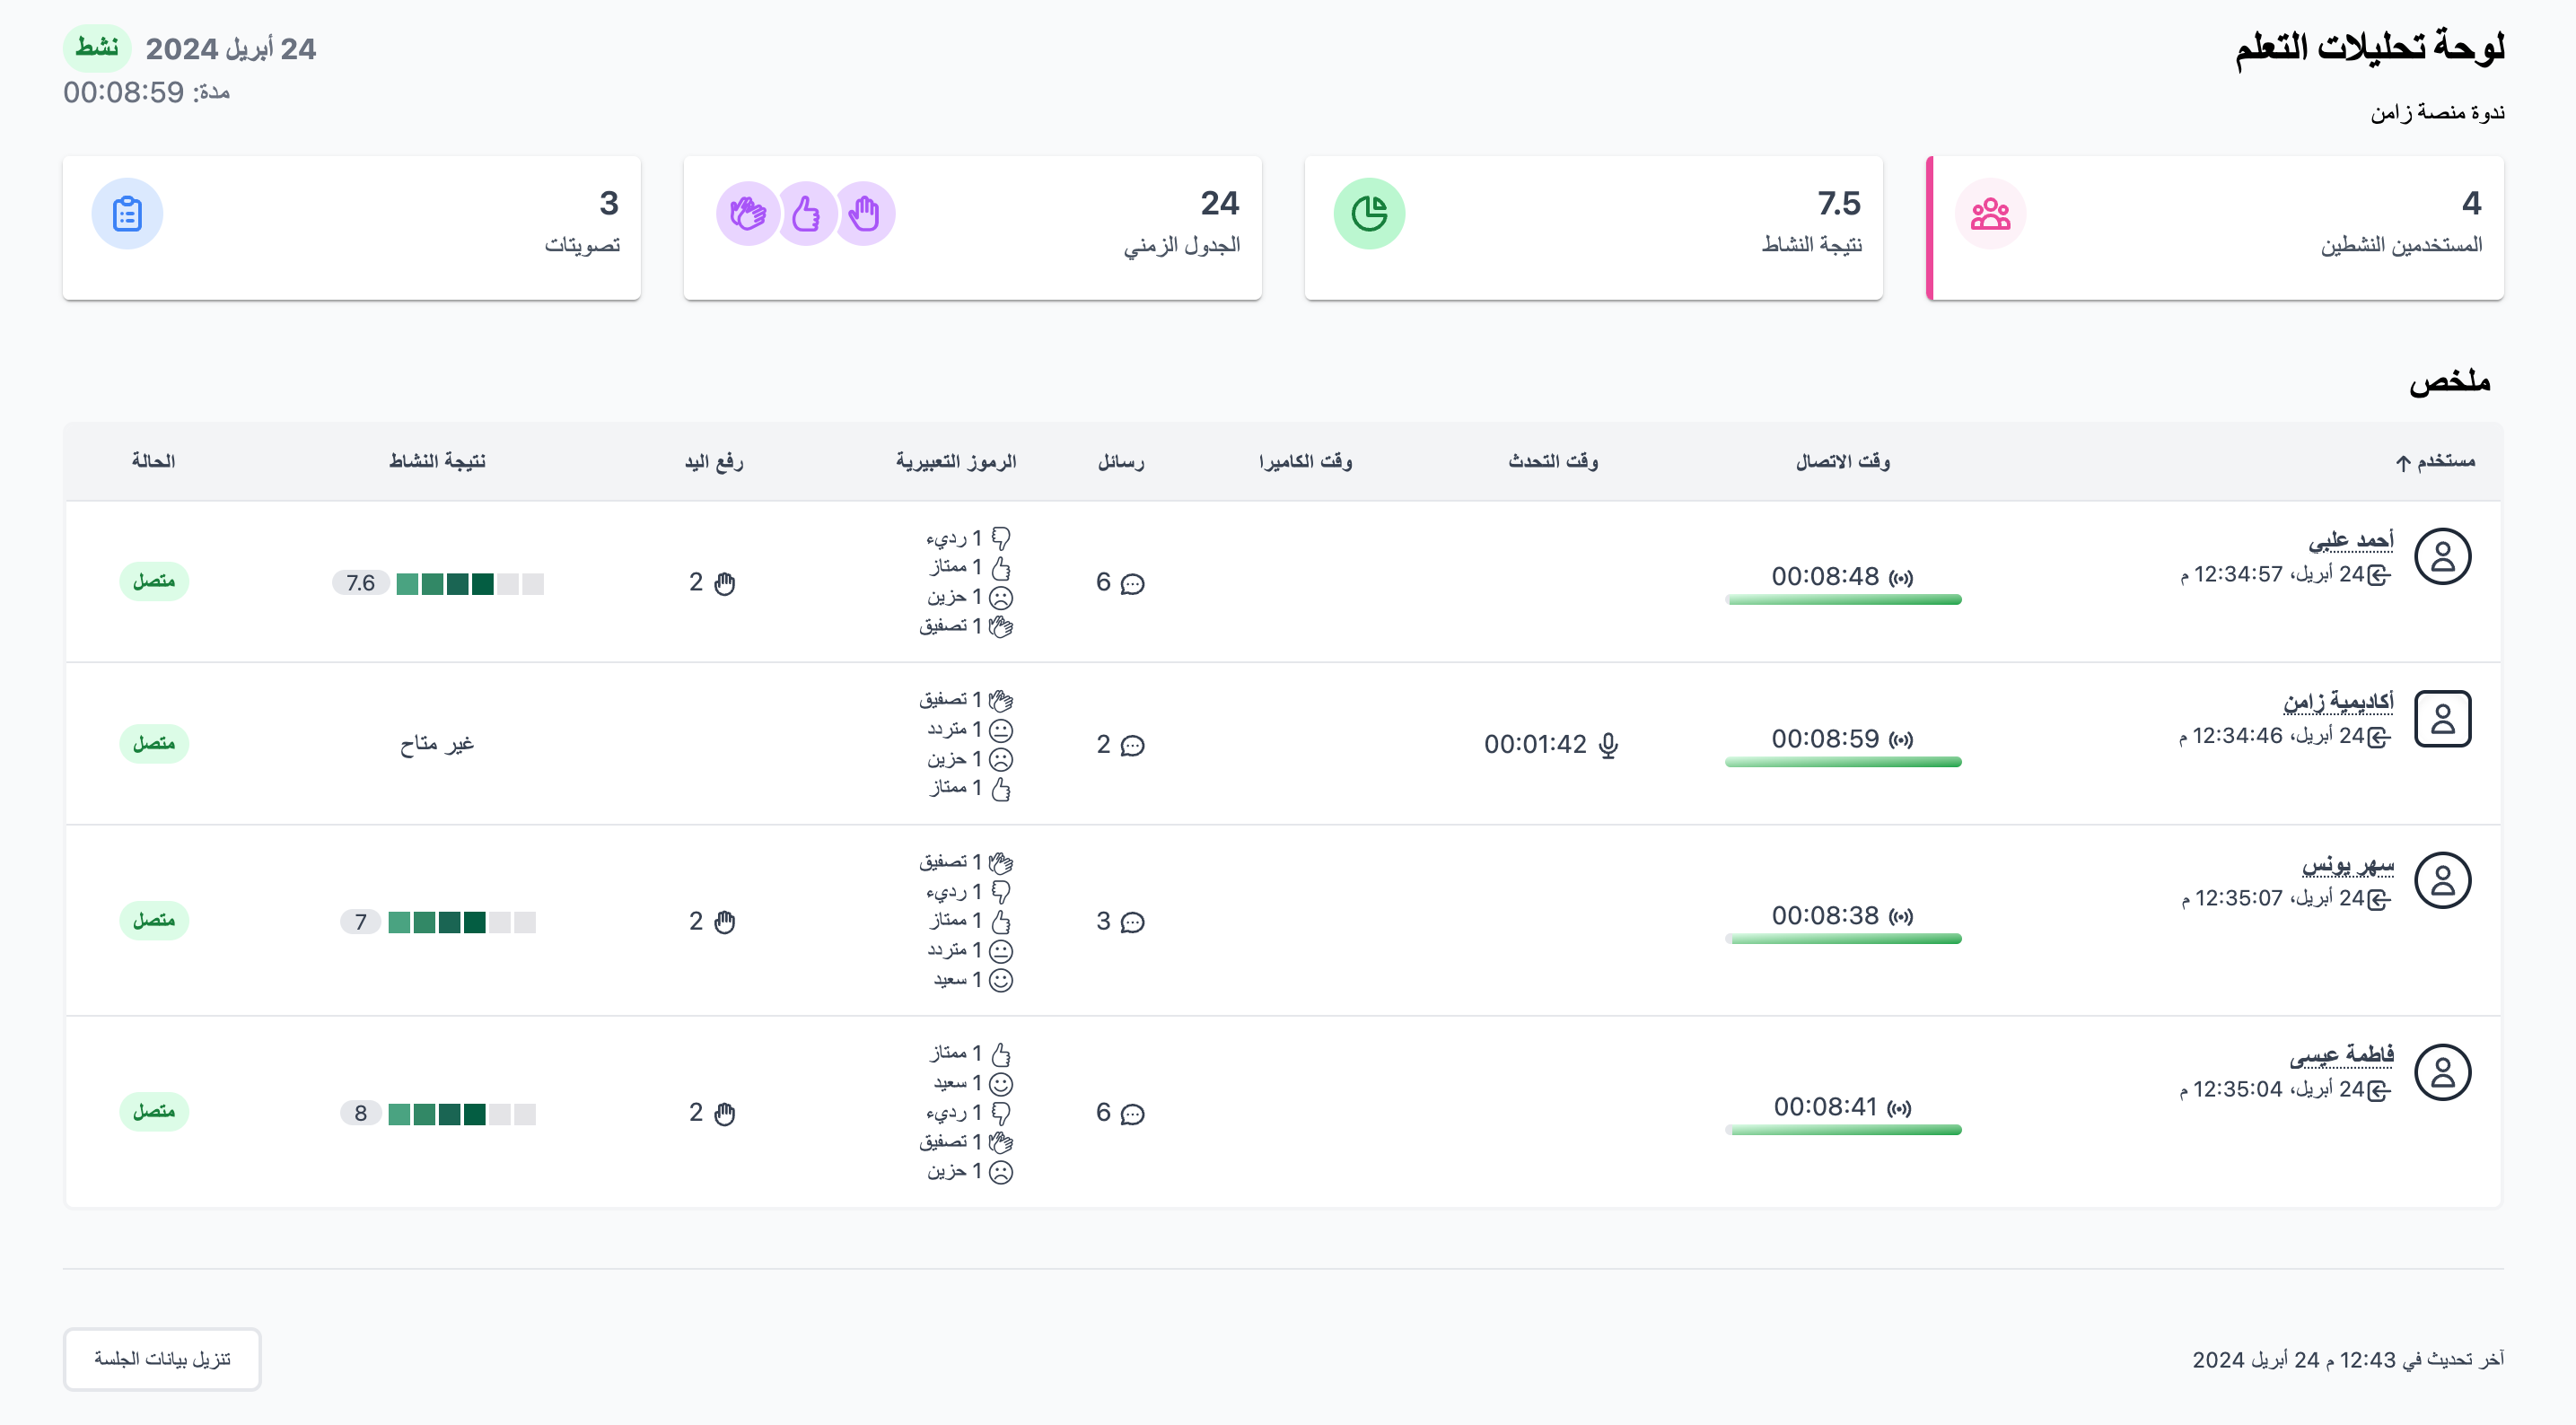Viewport: 2576px width, 1425px height.
Task: Click the happy face icon in سهر يونس's emoji list
Action: pyautogui.click(x=1001, y=981)
